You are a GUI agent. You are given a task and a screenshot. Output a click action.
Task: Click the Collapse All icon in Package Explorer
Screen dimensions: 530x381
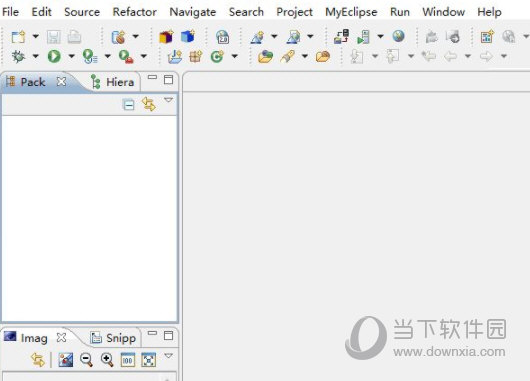click(x=128, y=104)
